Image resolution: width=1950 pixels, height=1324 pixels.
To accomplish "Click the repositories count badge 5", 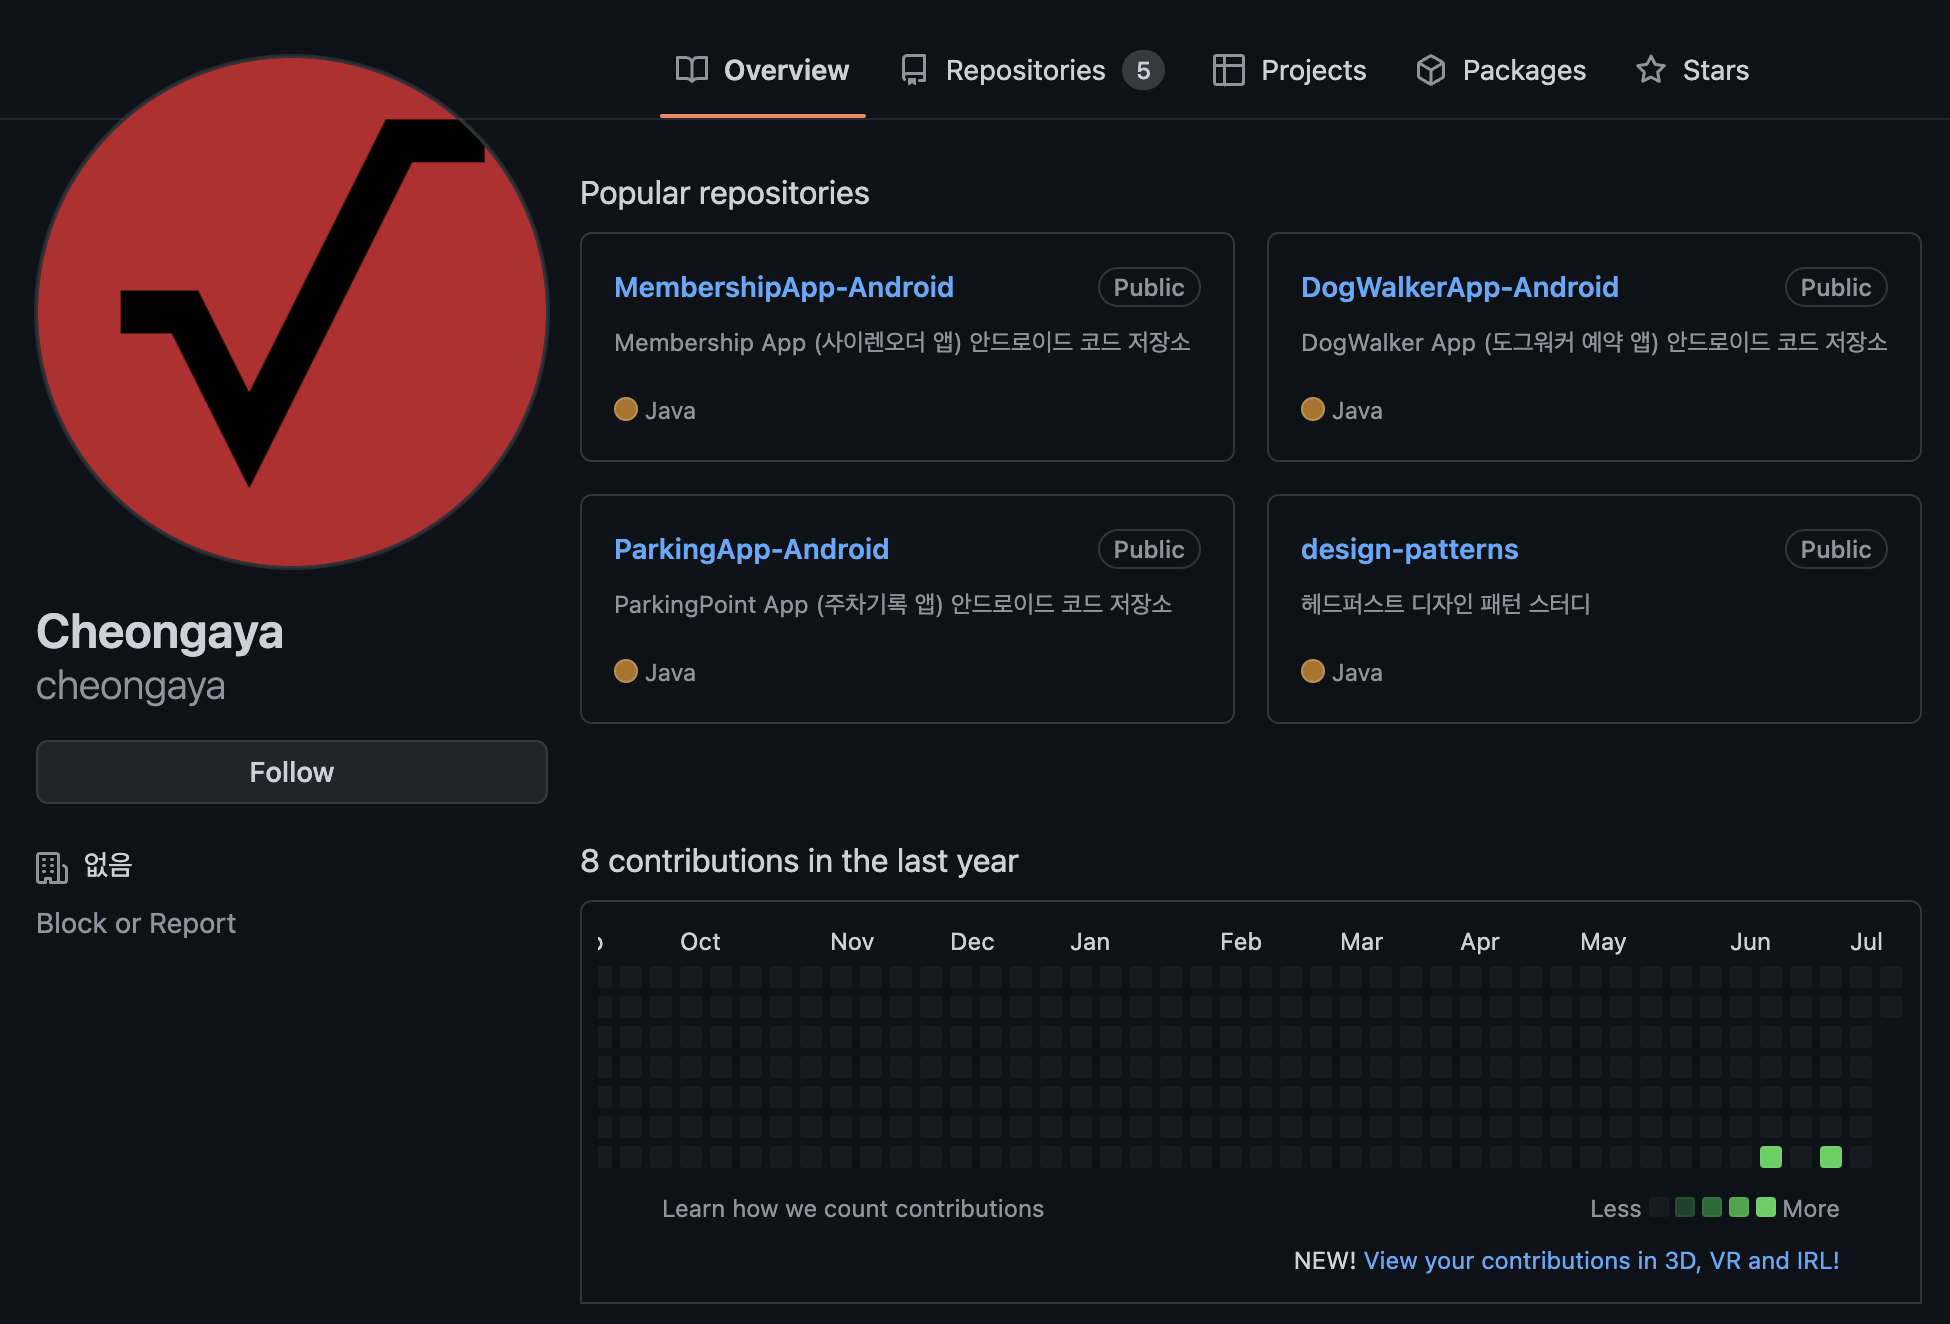I will (x=1143, y=70).
